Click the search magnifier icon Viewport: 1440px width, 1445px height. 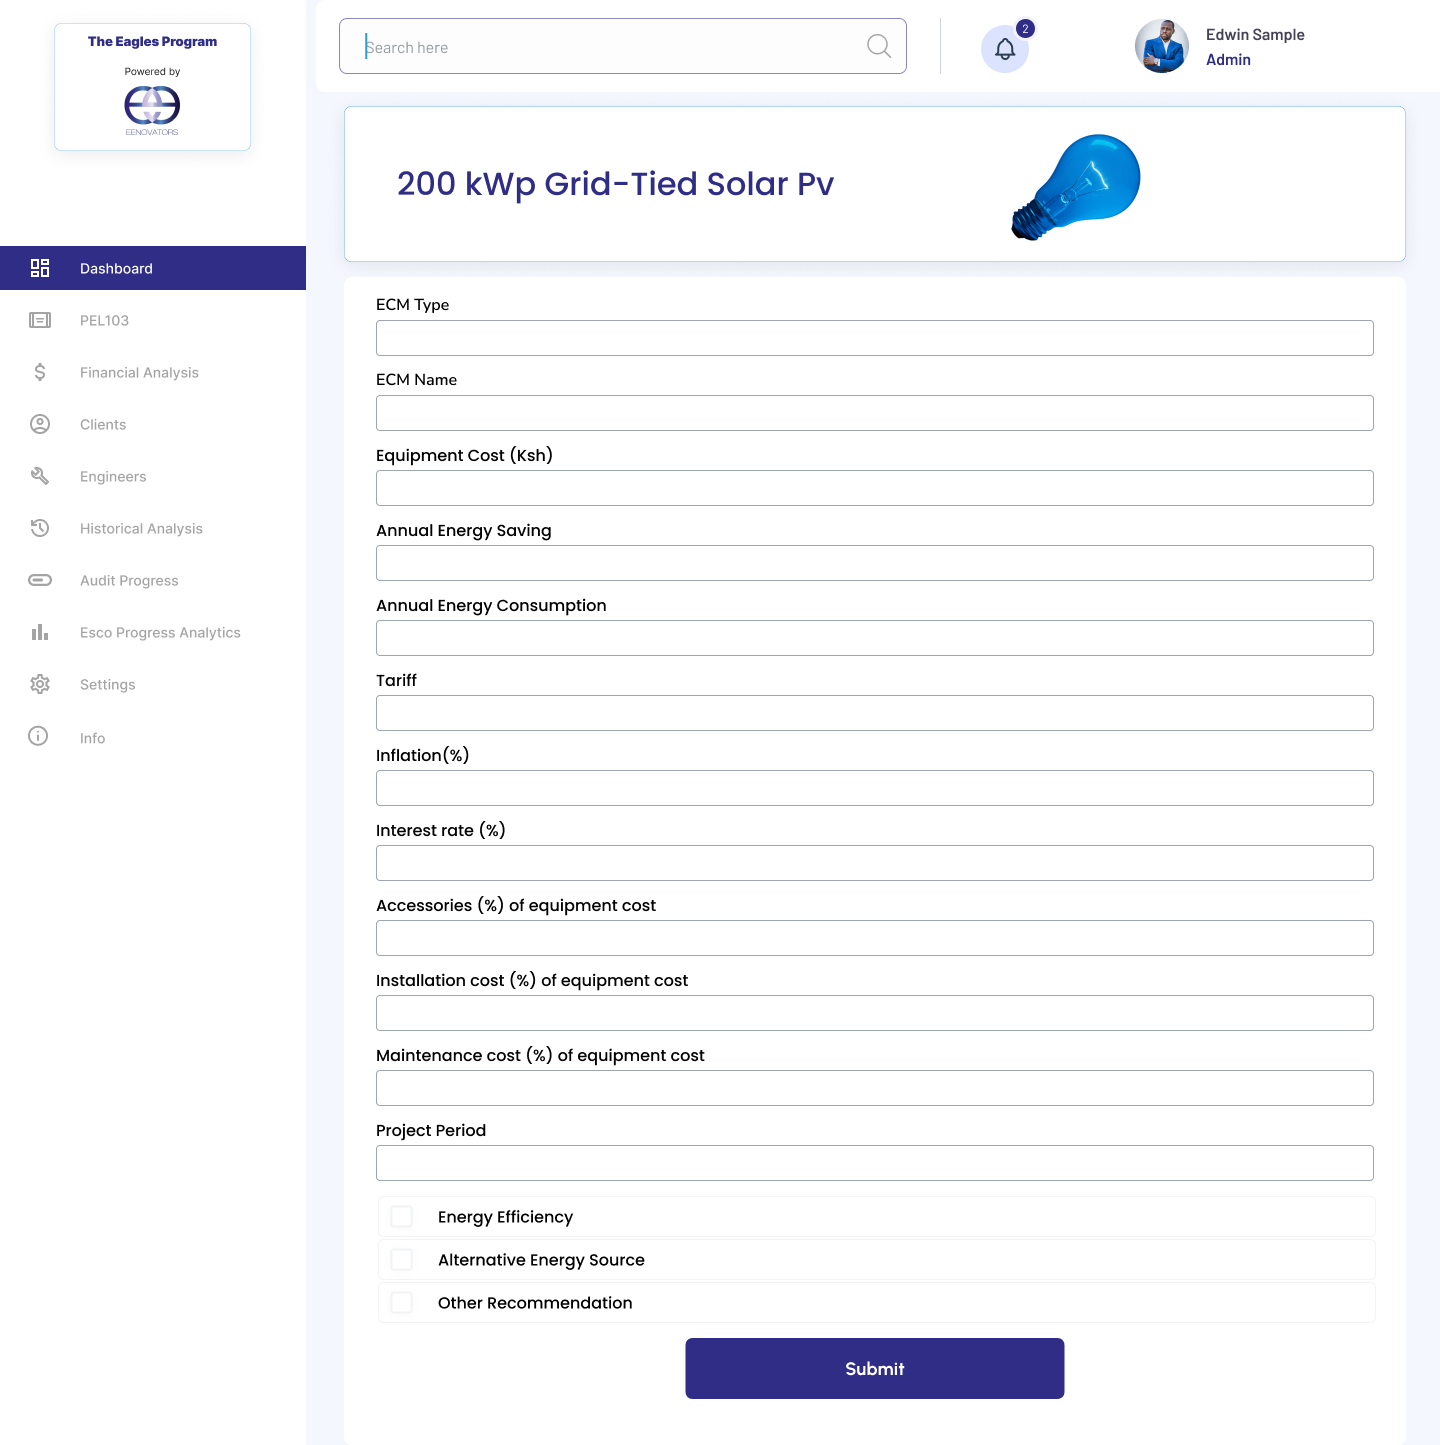click(879, 46)
